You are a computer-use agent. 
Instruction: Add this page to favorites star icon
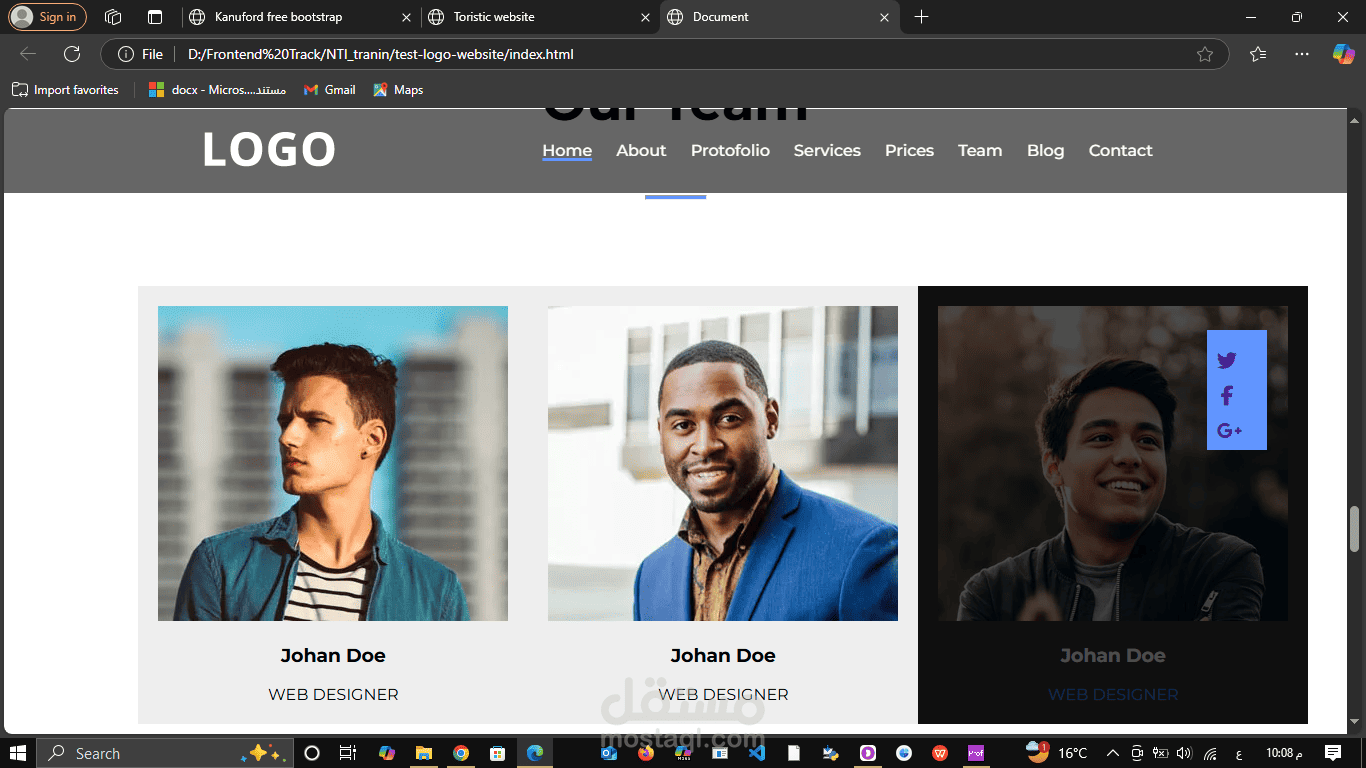[x=1205, y=54]
